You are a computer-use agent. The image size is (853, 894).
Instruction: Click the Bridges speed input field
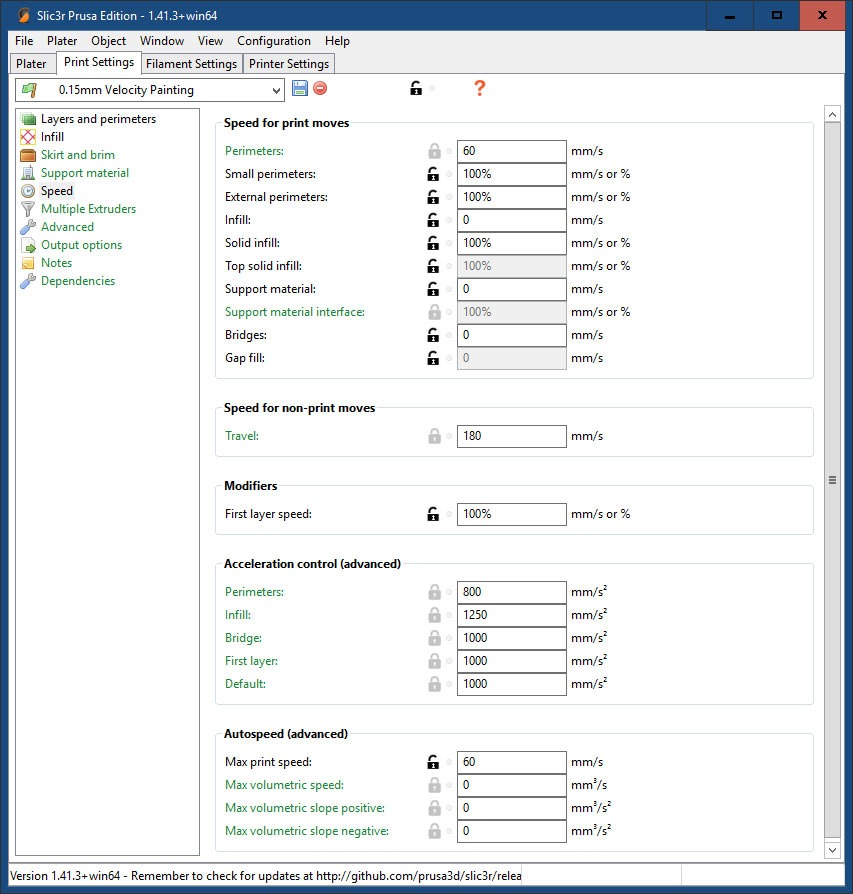pyautogui.click(x=511, y=335)
